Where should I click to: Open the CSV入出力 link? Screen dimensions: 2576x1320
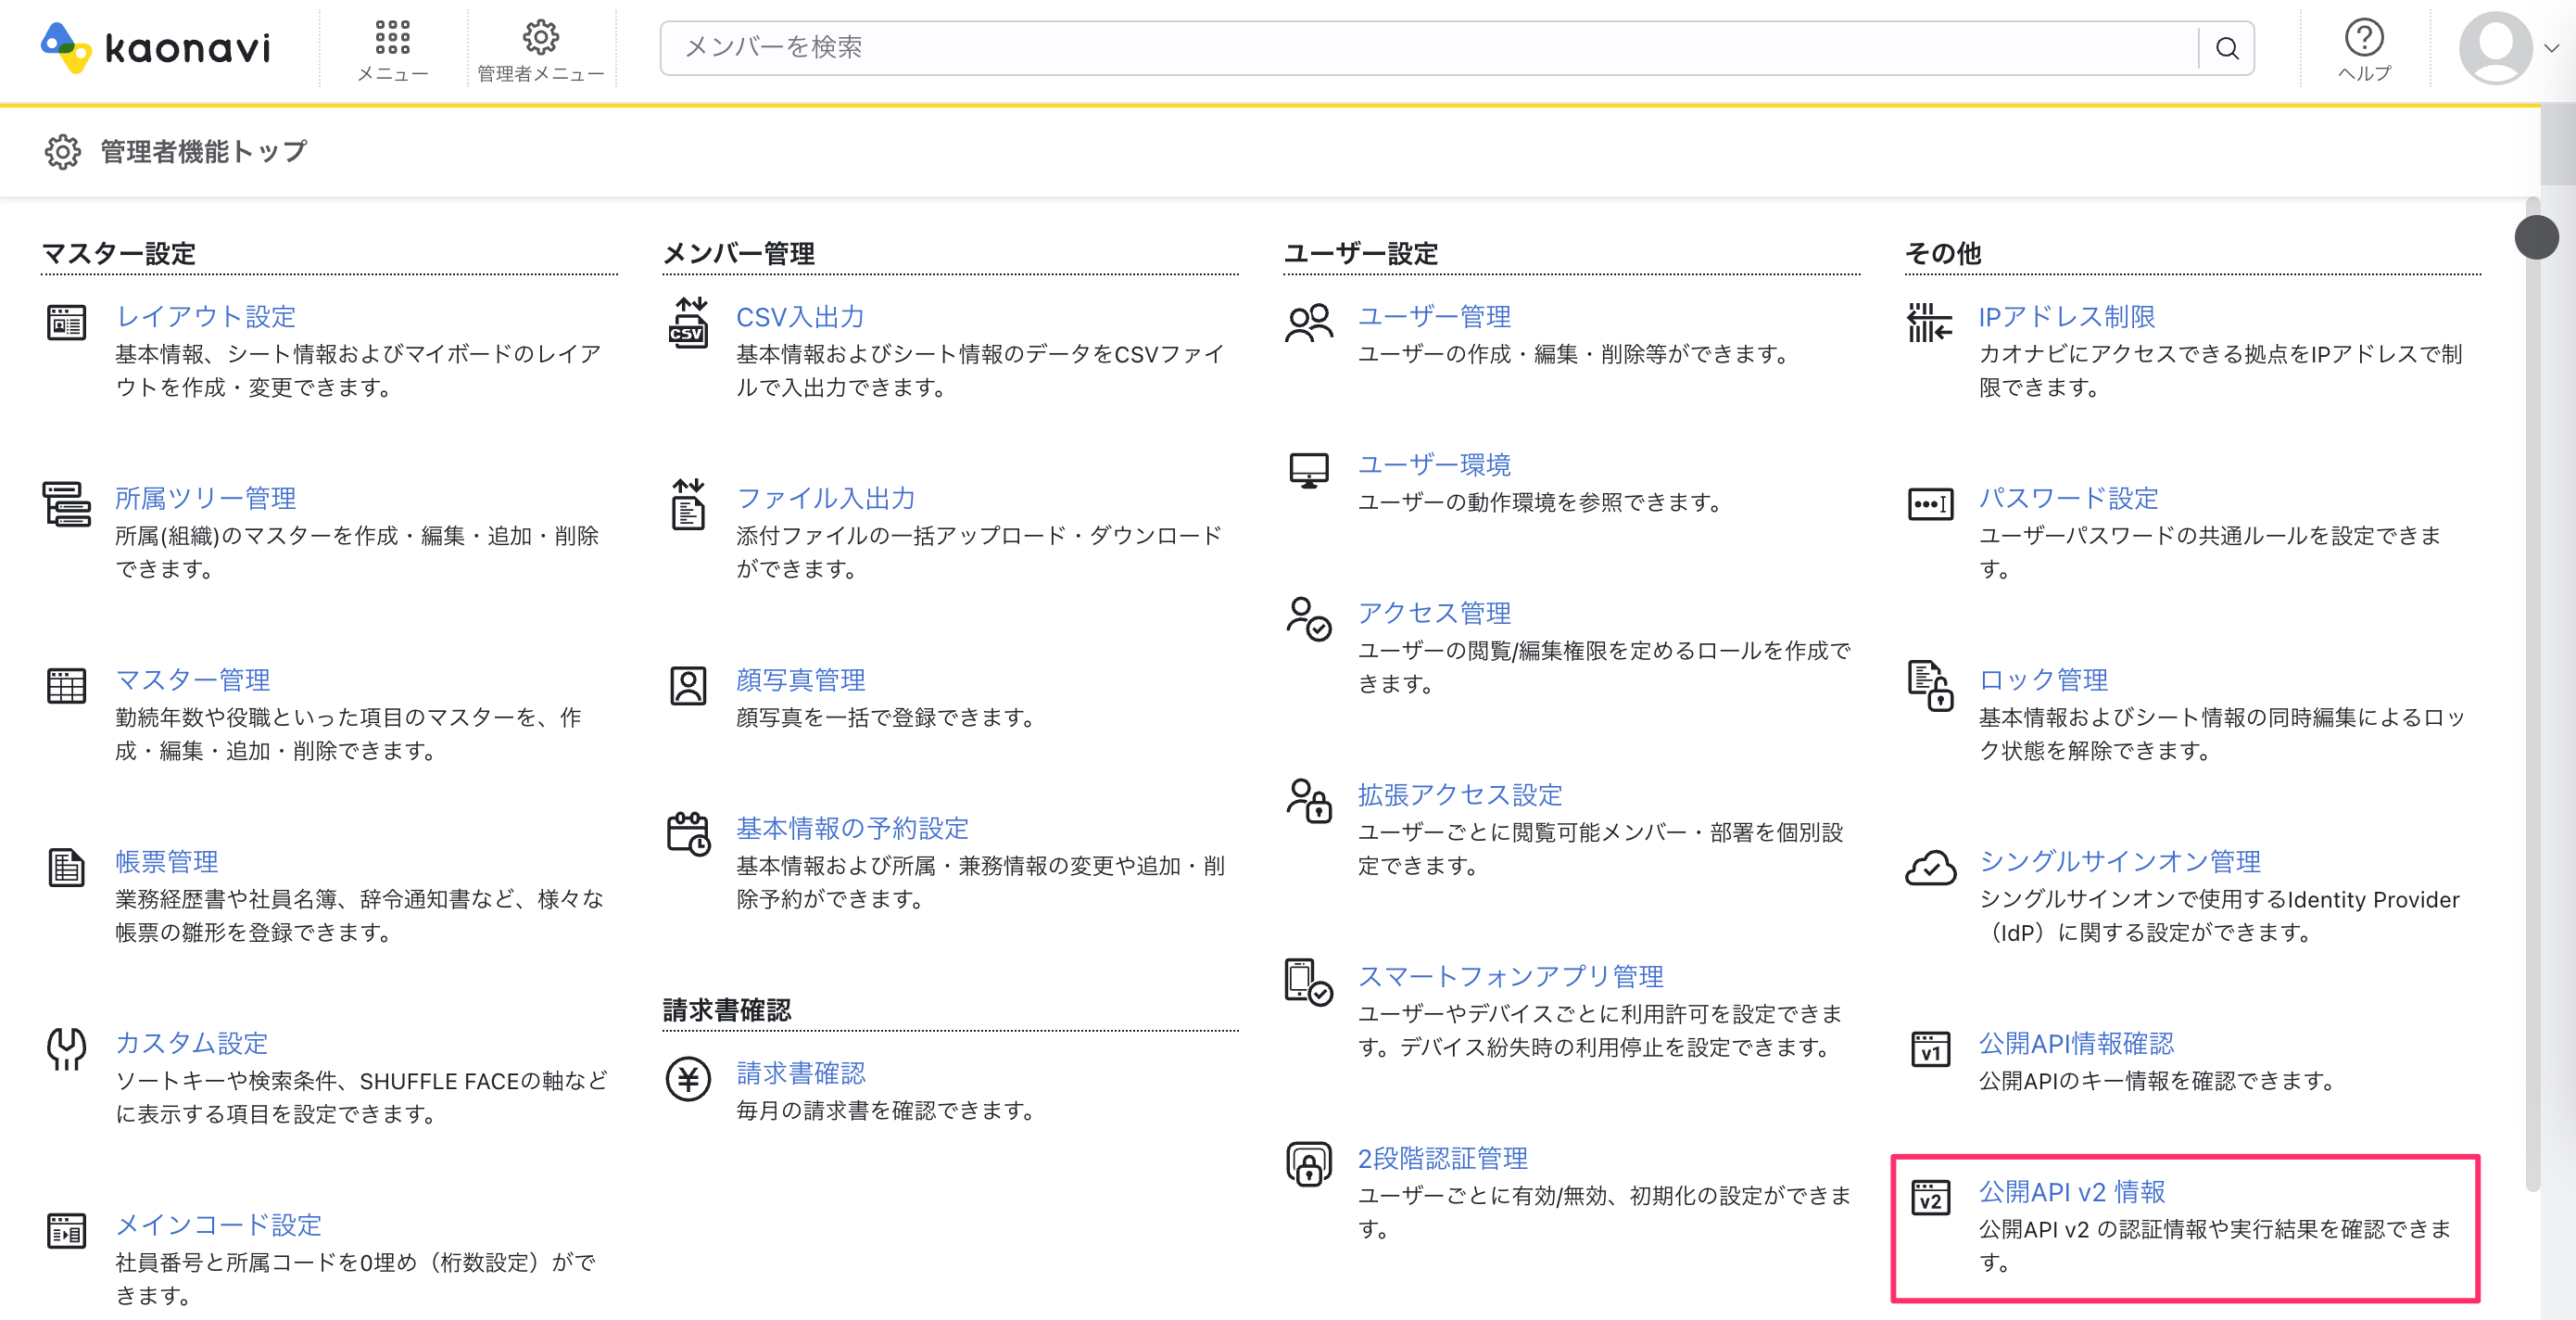point(801,316)
